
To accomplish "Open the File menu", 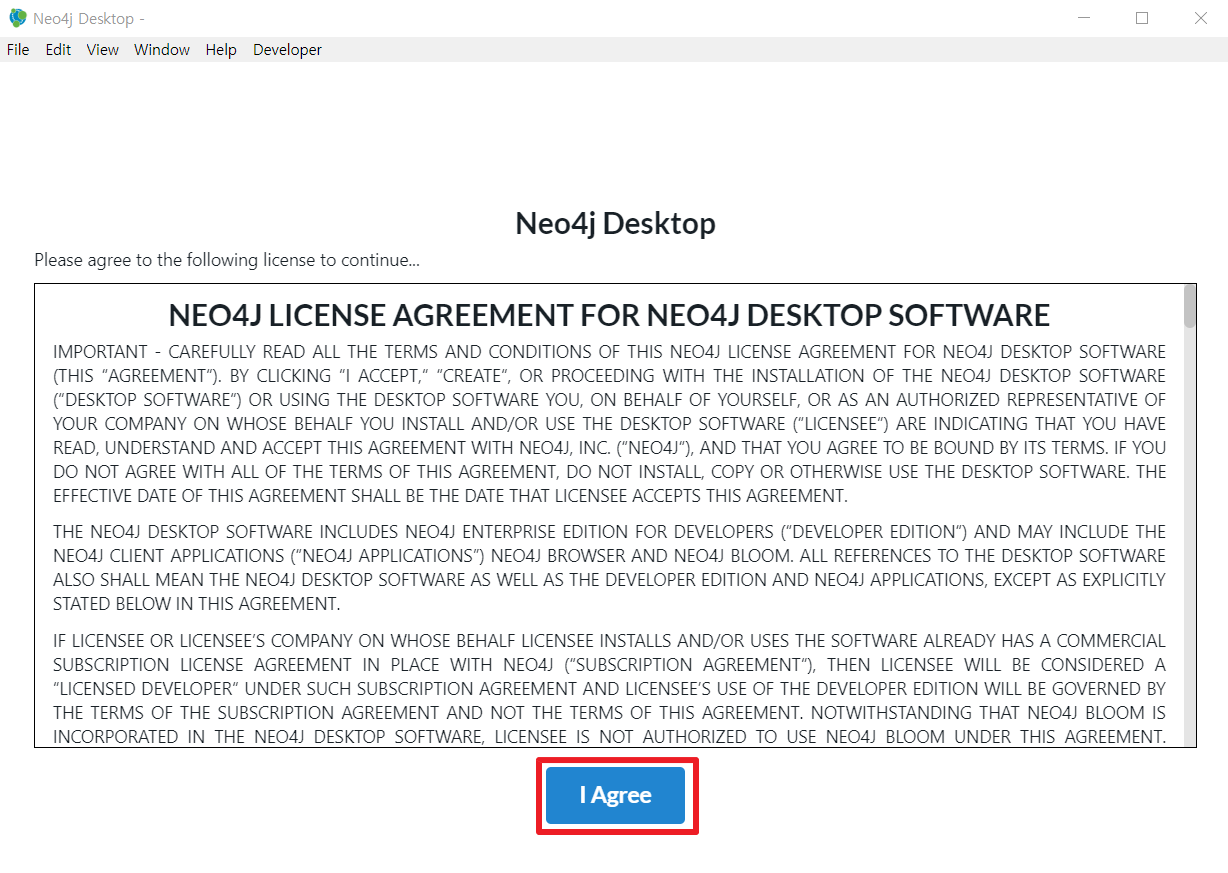I will coord(18,50).
